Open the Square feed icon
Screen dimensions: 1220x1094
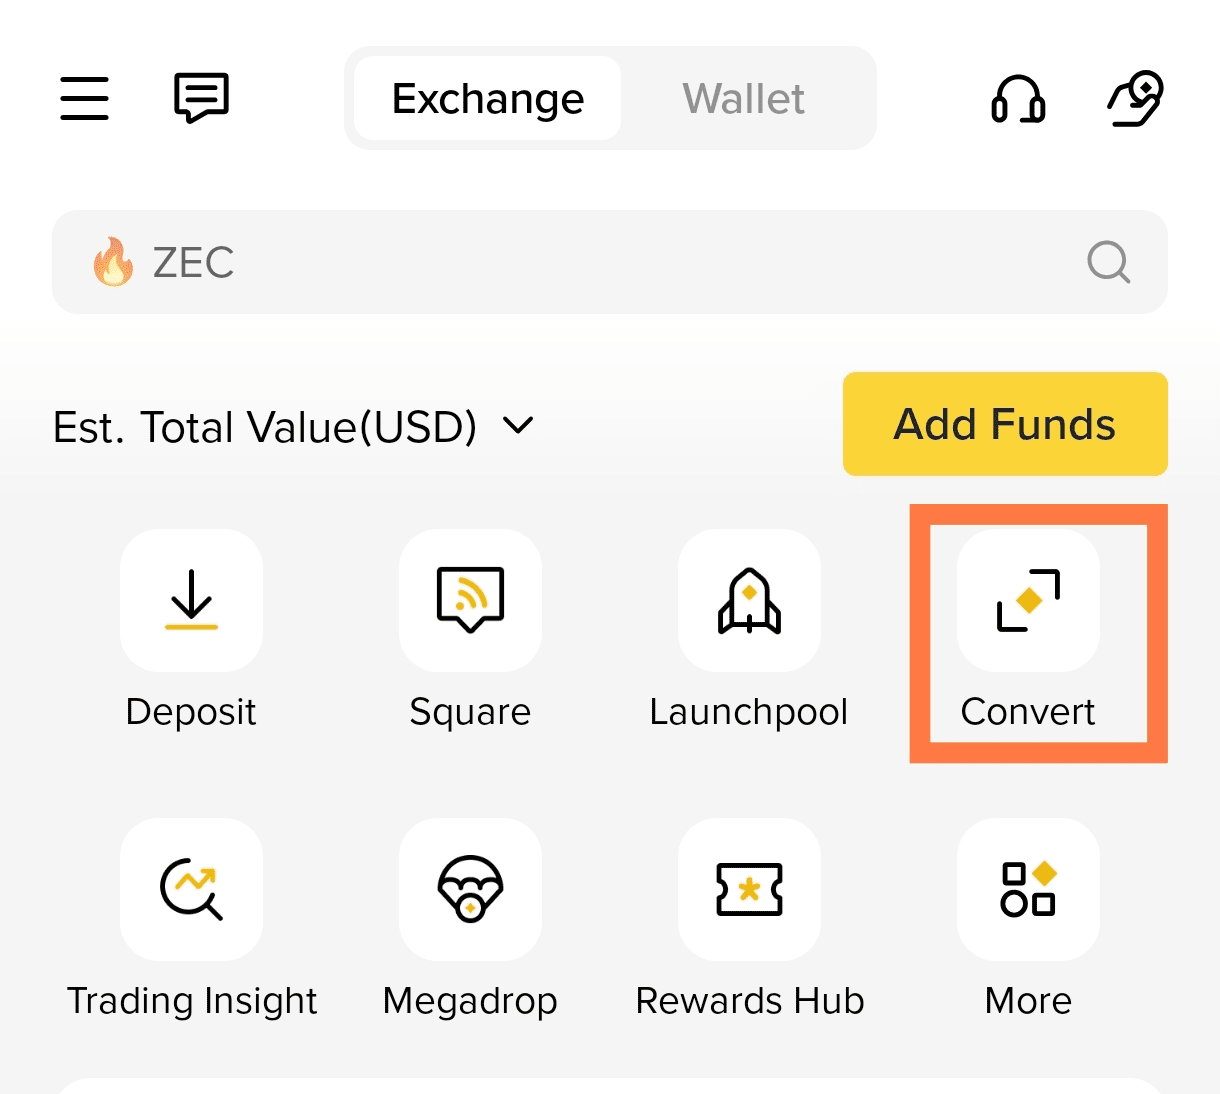[470, 600]
